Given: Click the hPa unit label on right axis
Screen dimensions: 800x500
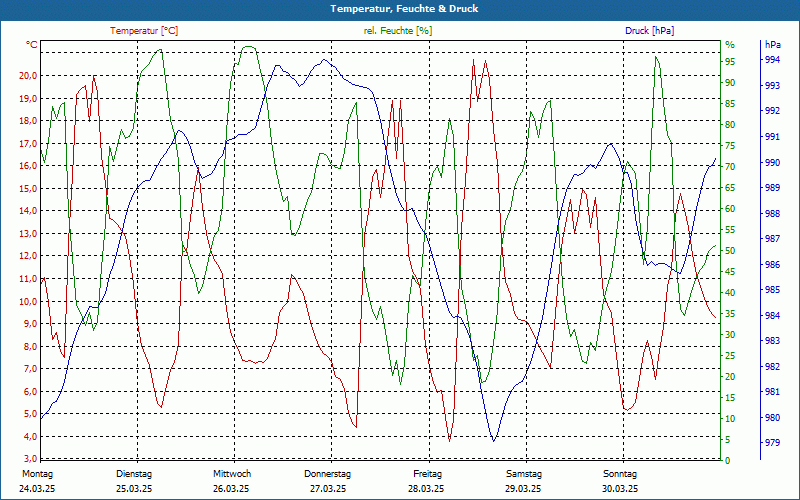Looking at the screenshot, I should 773,45.
